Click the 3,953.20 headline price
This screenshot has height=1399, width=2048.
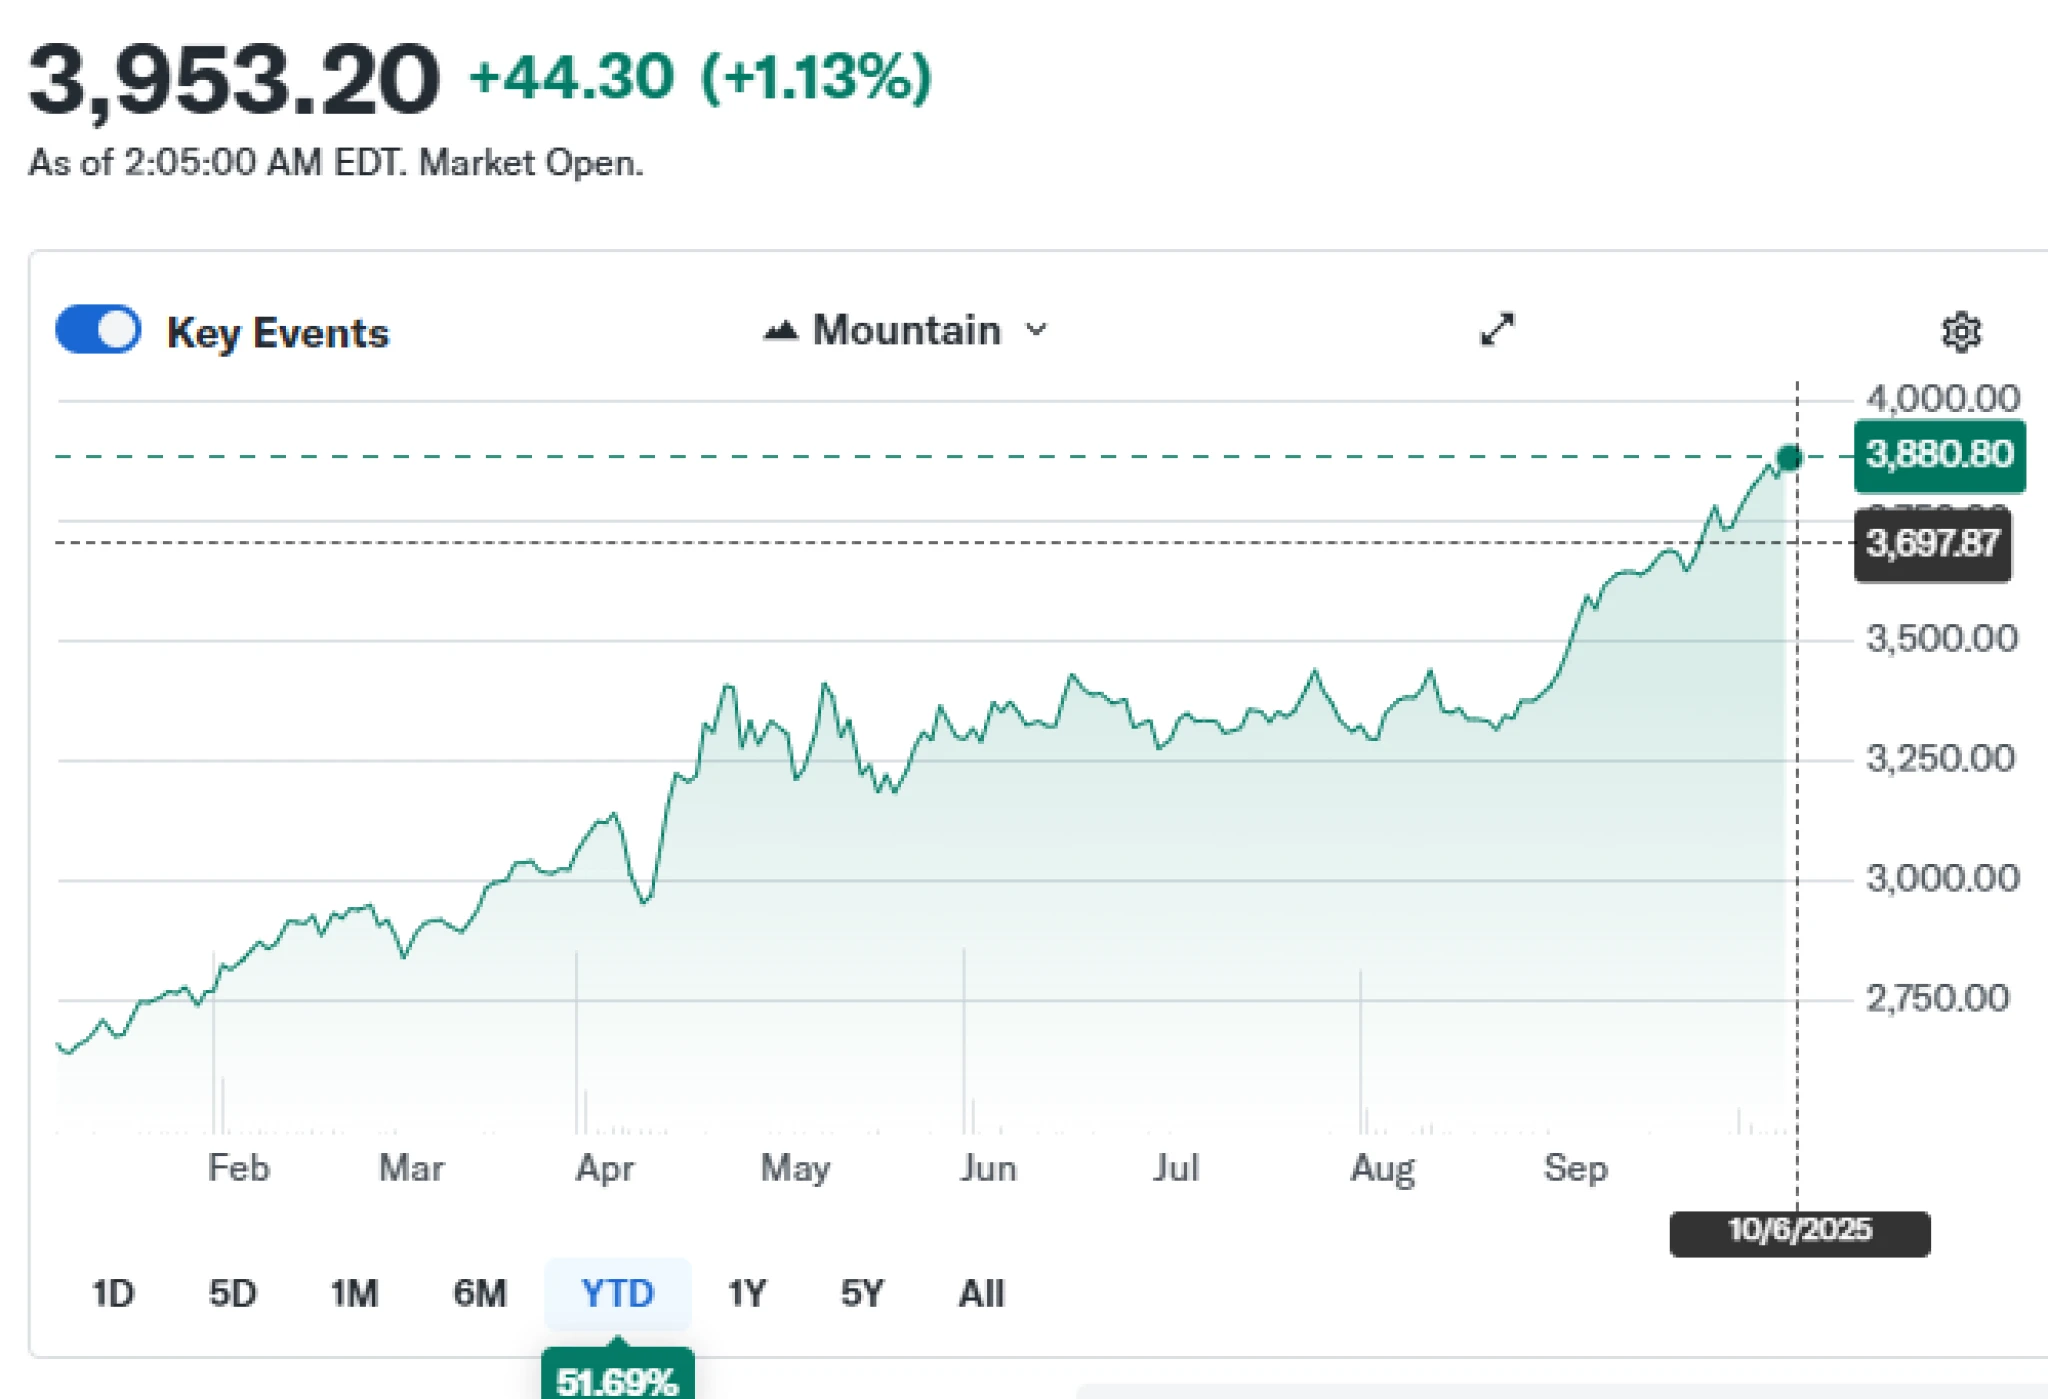click(x=234, y=80)
